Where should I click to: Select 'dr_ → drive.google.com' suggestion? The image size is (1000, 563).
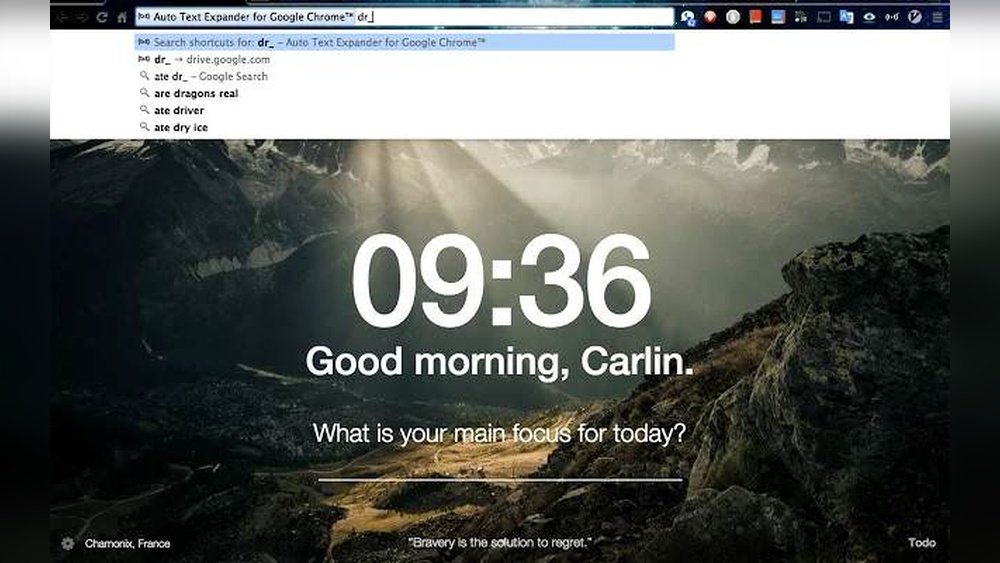point(404,59)
